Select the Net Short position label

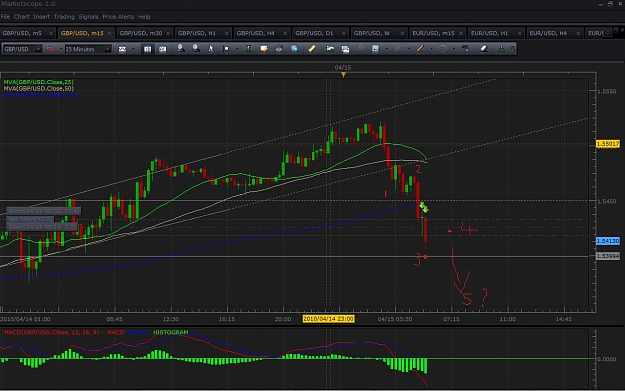point(30,219)
